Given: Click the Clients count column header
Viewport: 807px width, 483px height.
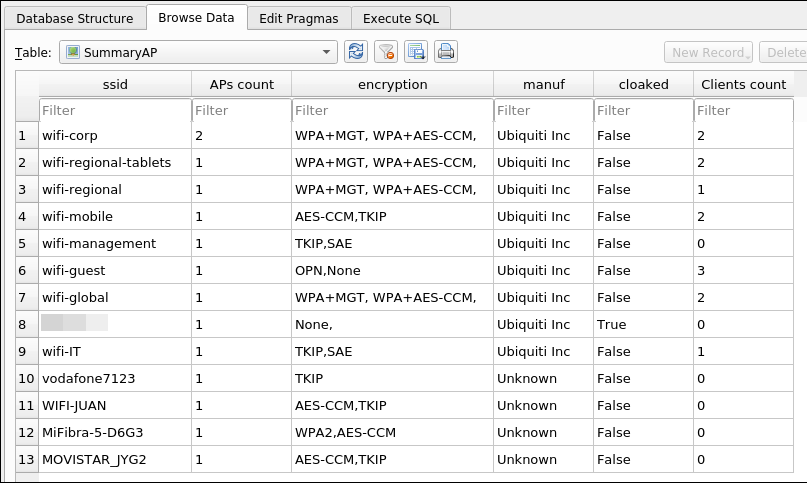Looking at the screenshot, I should coord(743,84).
